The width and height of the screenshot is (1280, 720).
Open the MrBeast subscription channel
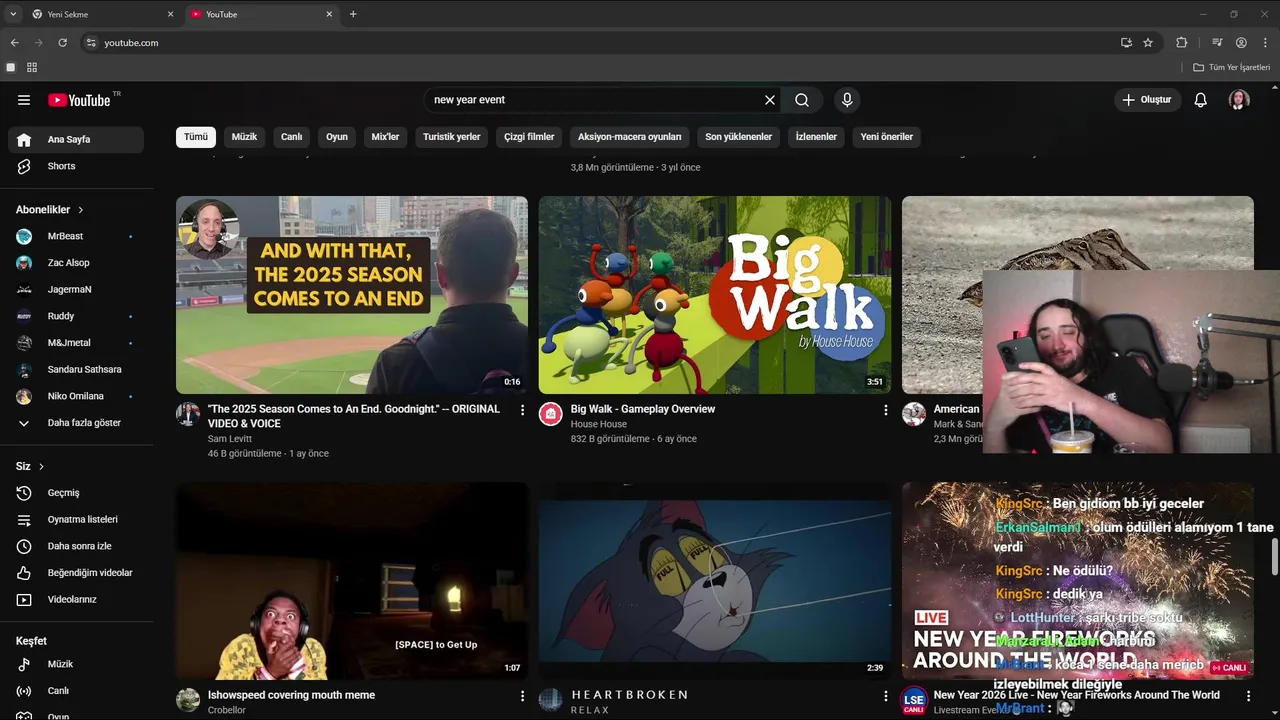(76, 236)
